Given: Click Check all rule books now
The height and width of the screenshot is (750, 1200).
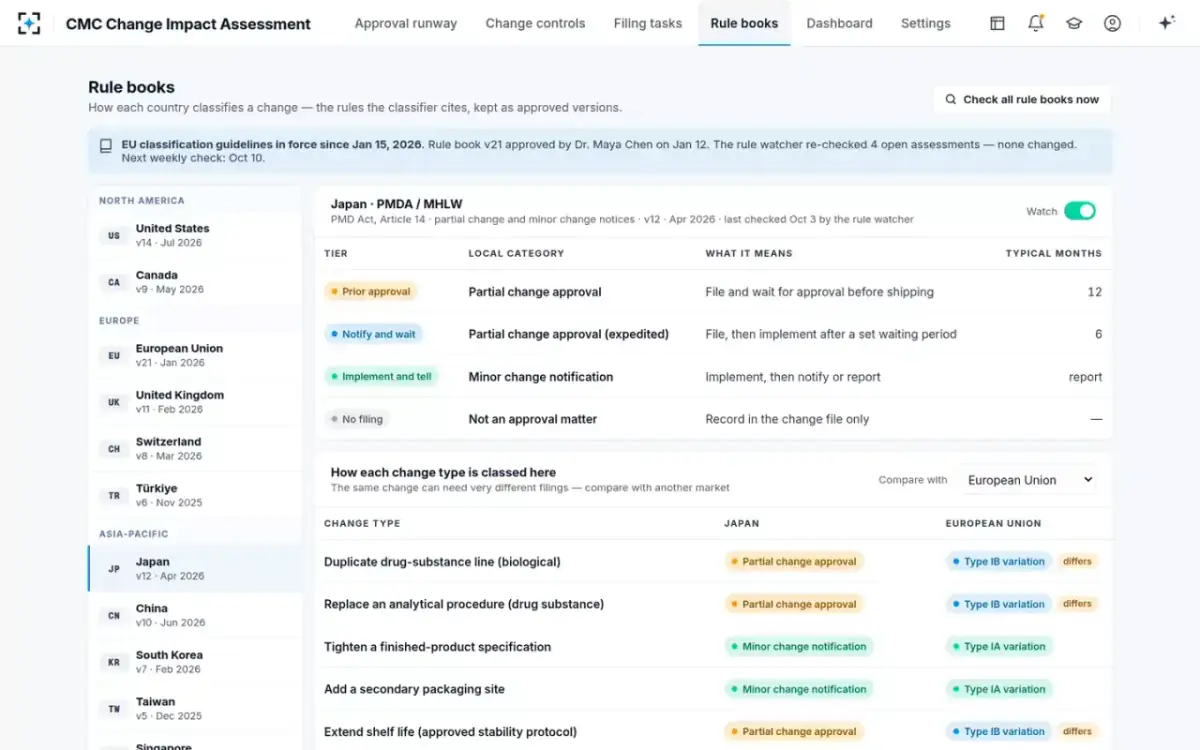Looking at the screenshot, I should click(1022, 100).
